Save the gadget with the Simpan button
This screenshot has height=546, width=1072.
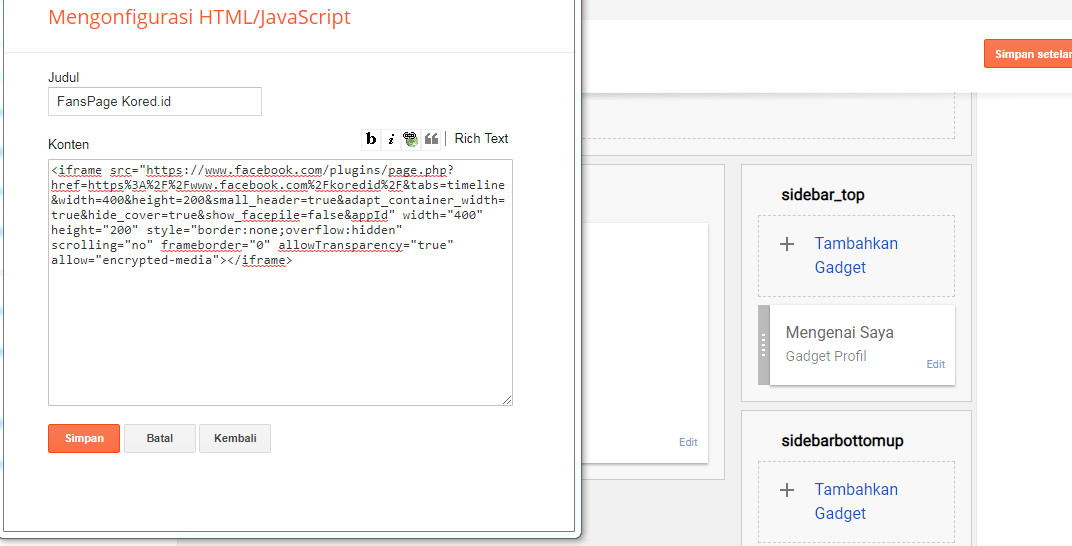pyautogui.click(x=84, y=438)
